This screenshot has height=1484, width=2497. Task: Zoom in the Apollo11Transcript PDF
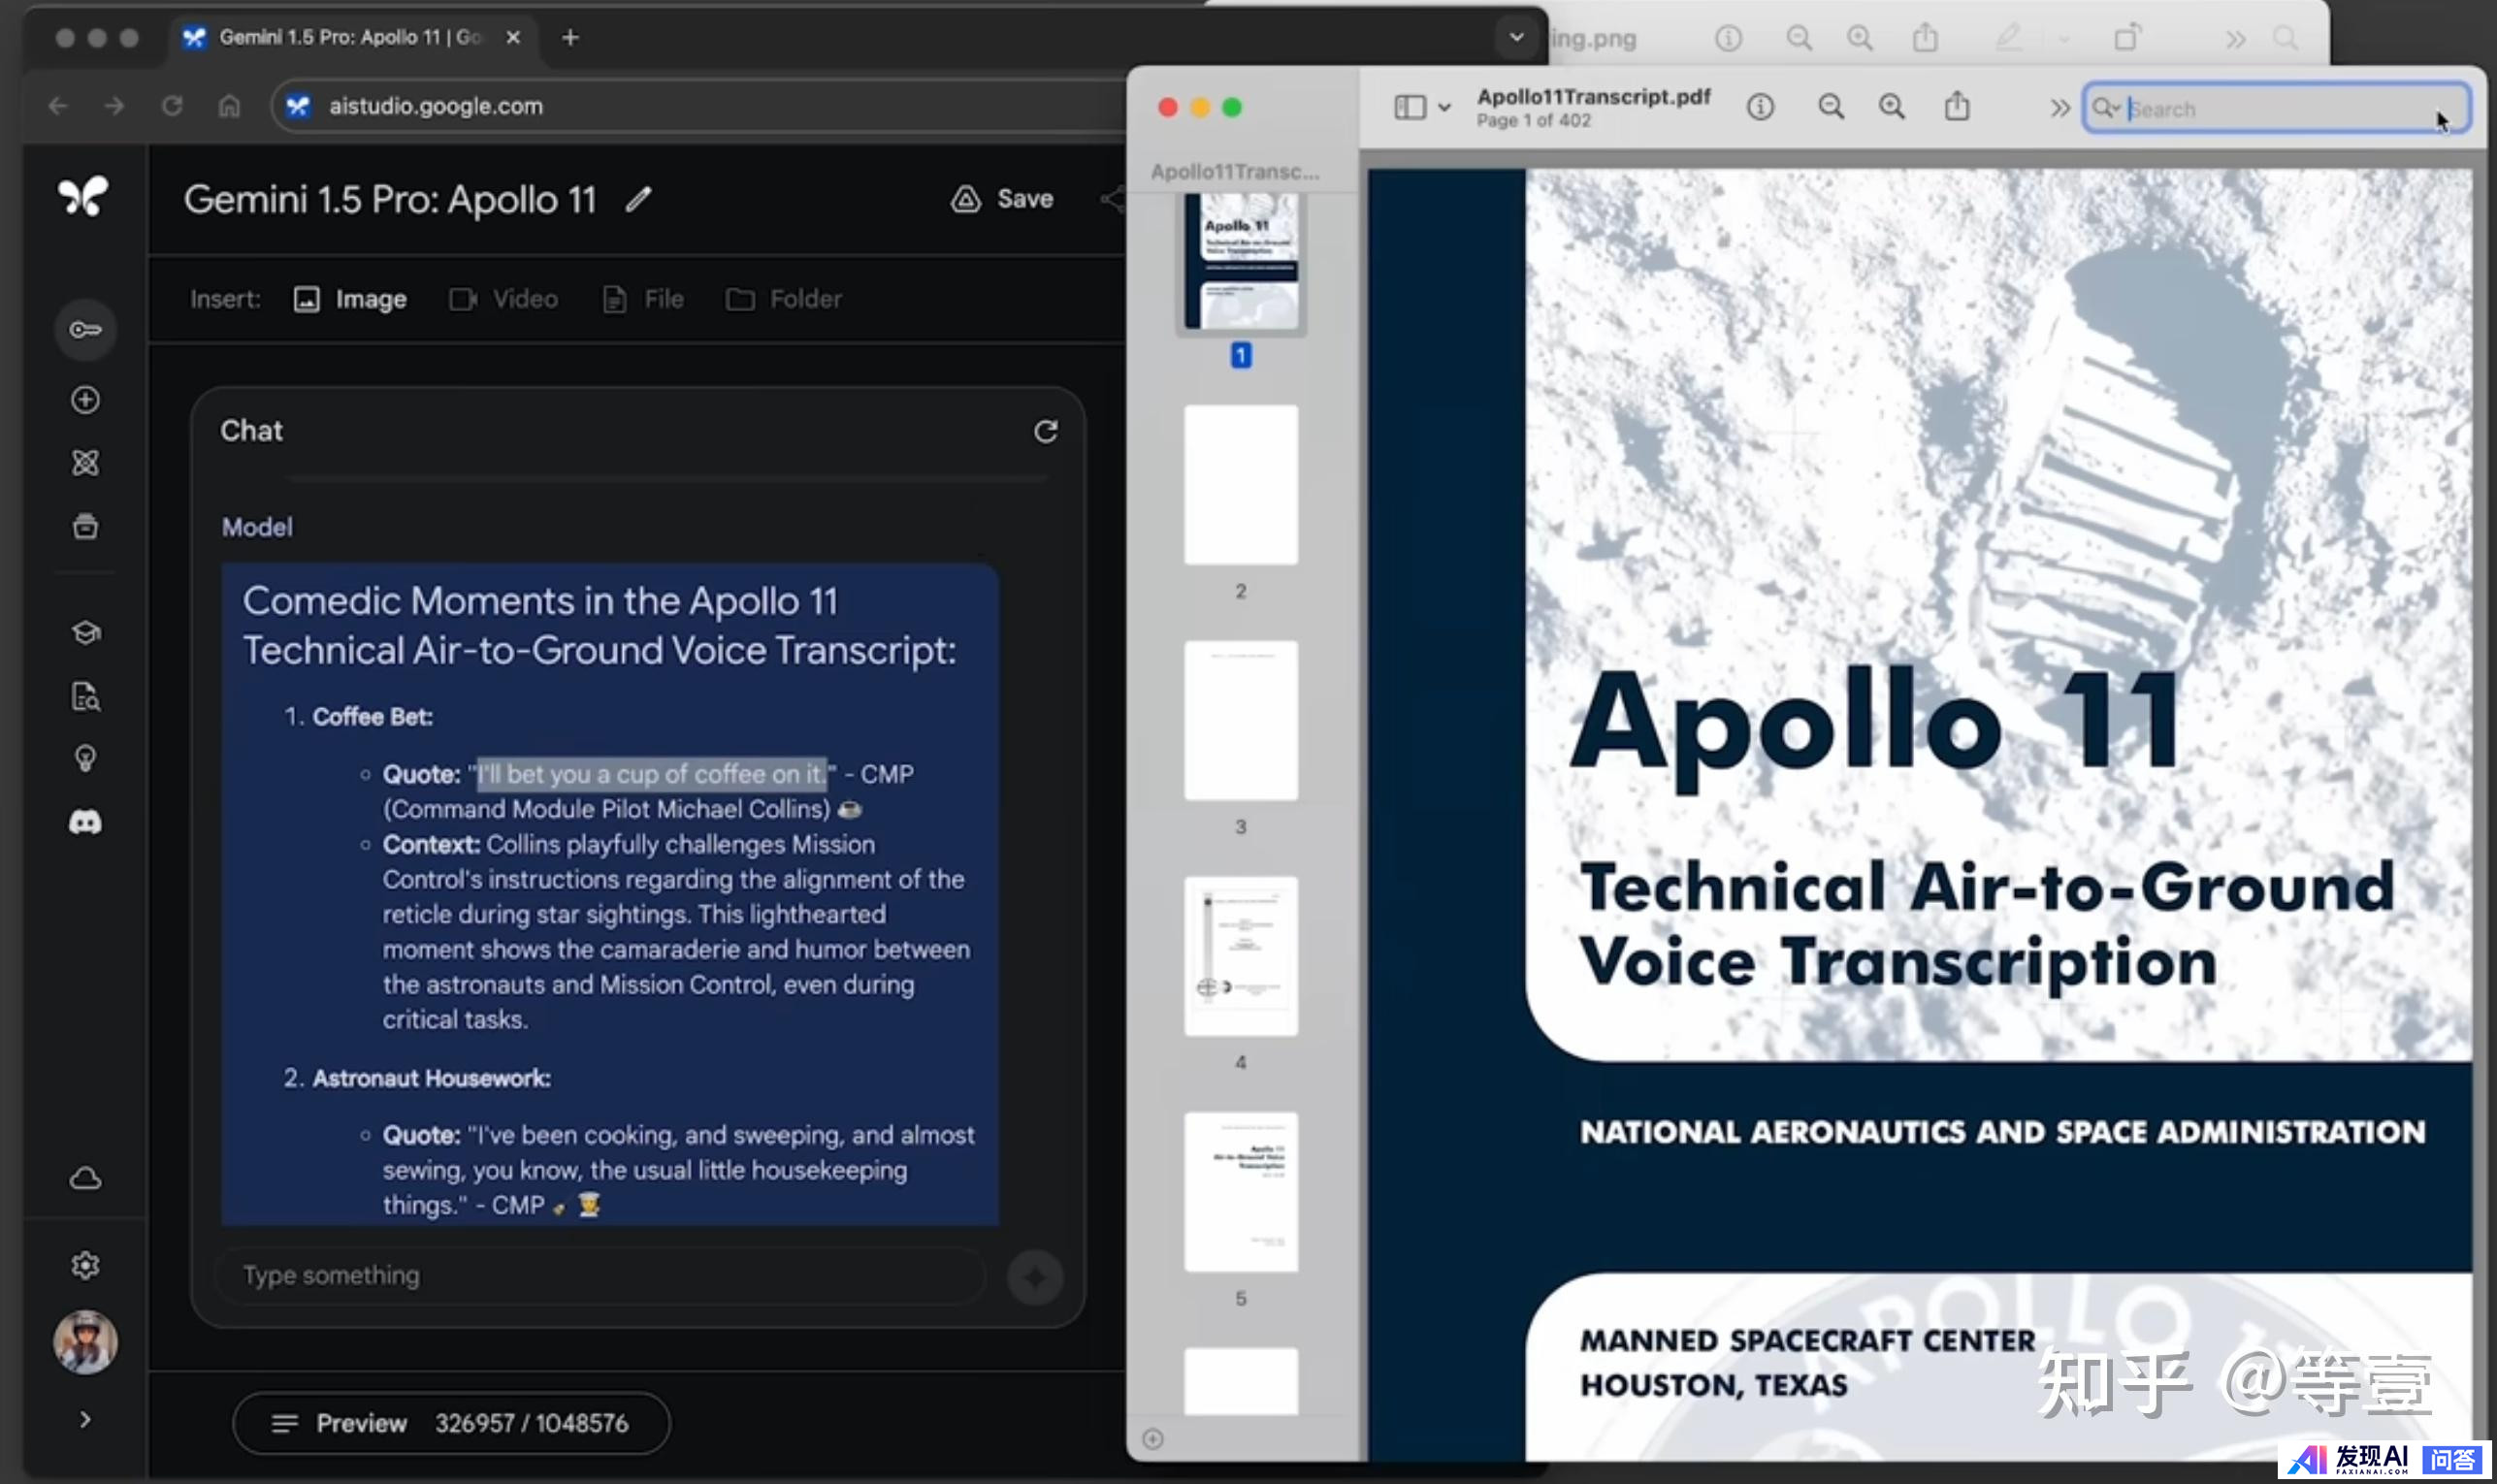[1892, 107]
